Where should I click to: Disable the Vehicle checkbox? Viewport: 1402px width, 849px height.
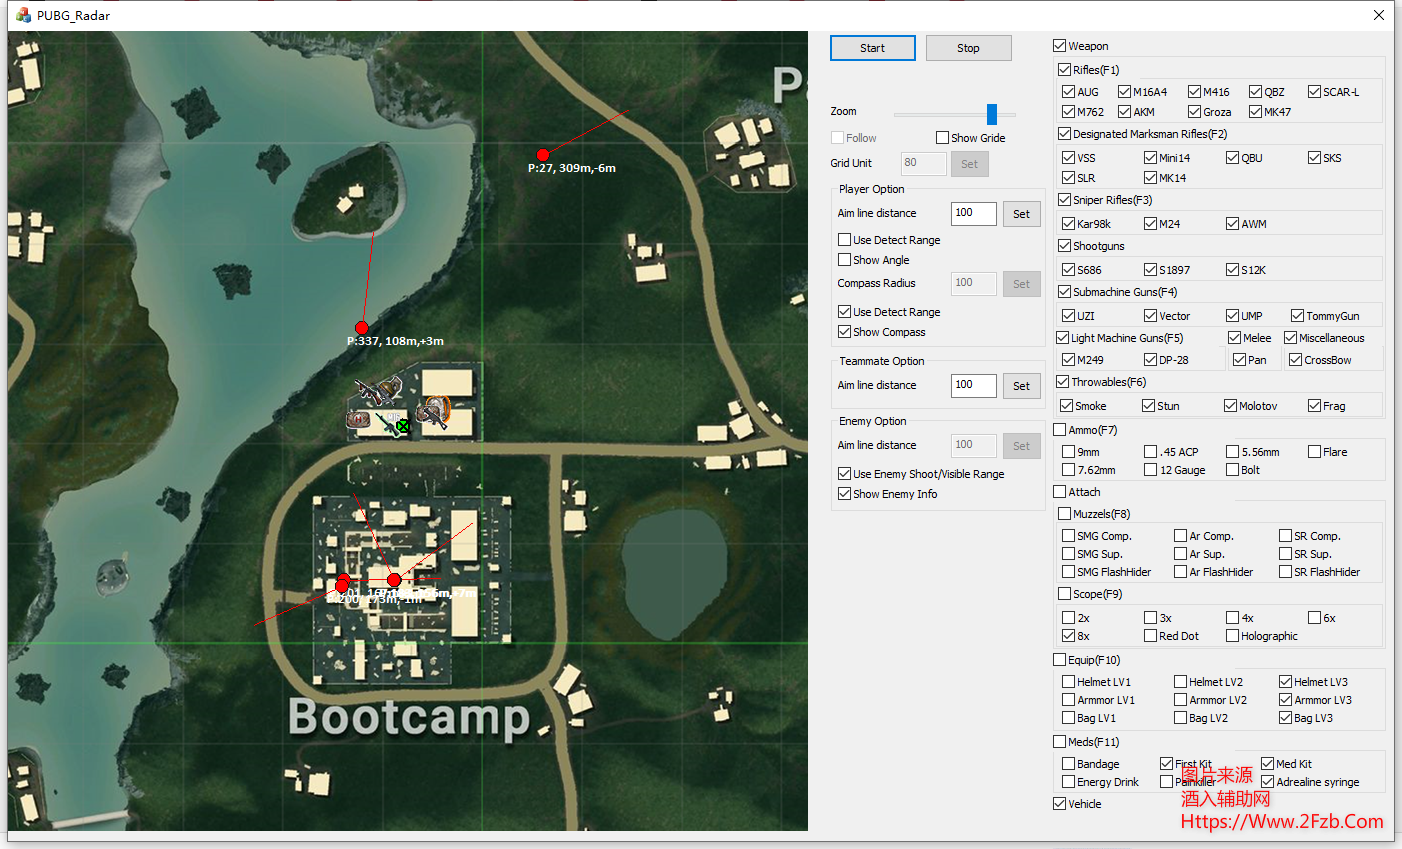(1059, 804)
